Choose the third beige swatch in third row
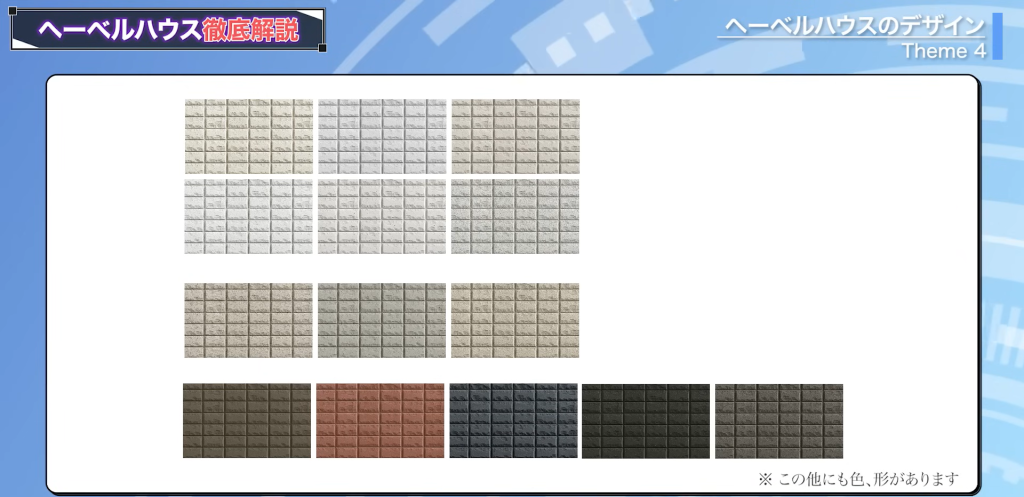The height and width of the screenshot is (497, 1024). click(x=515, y=320)
